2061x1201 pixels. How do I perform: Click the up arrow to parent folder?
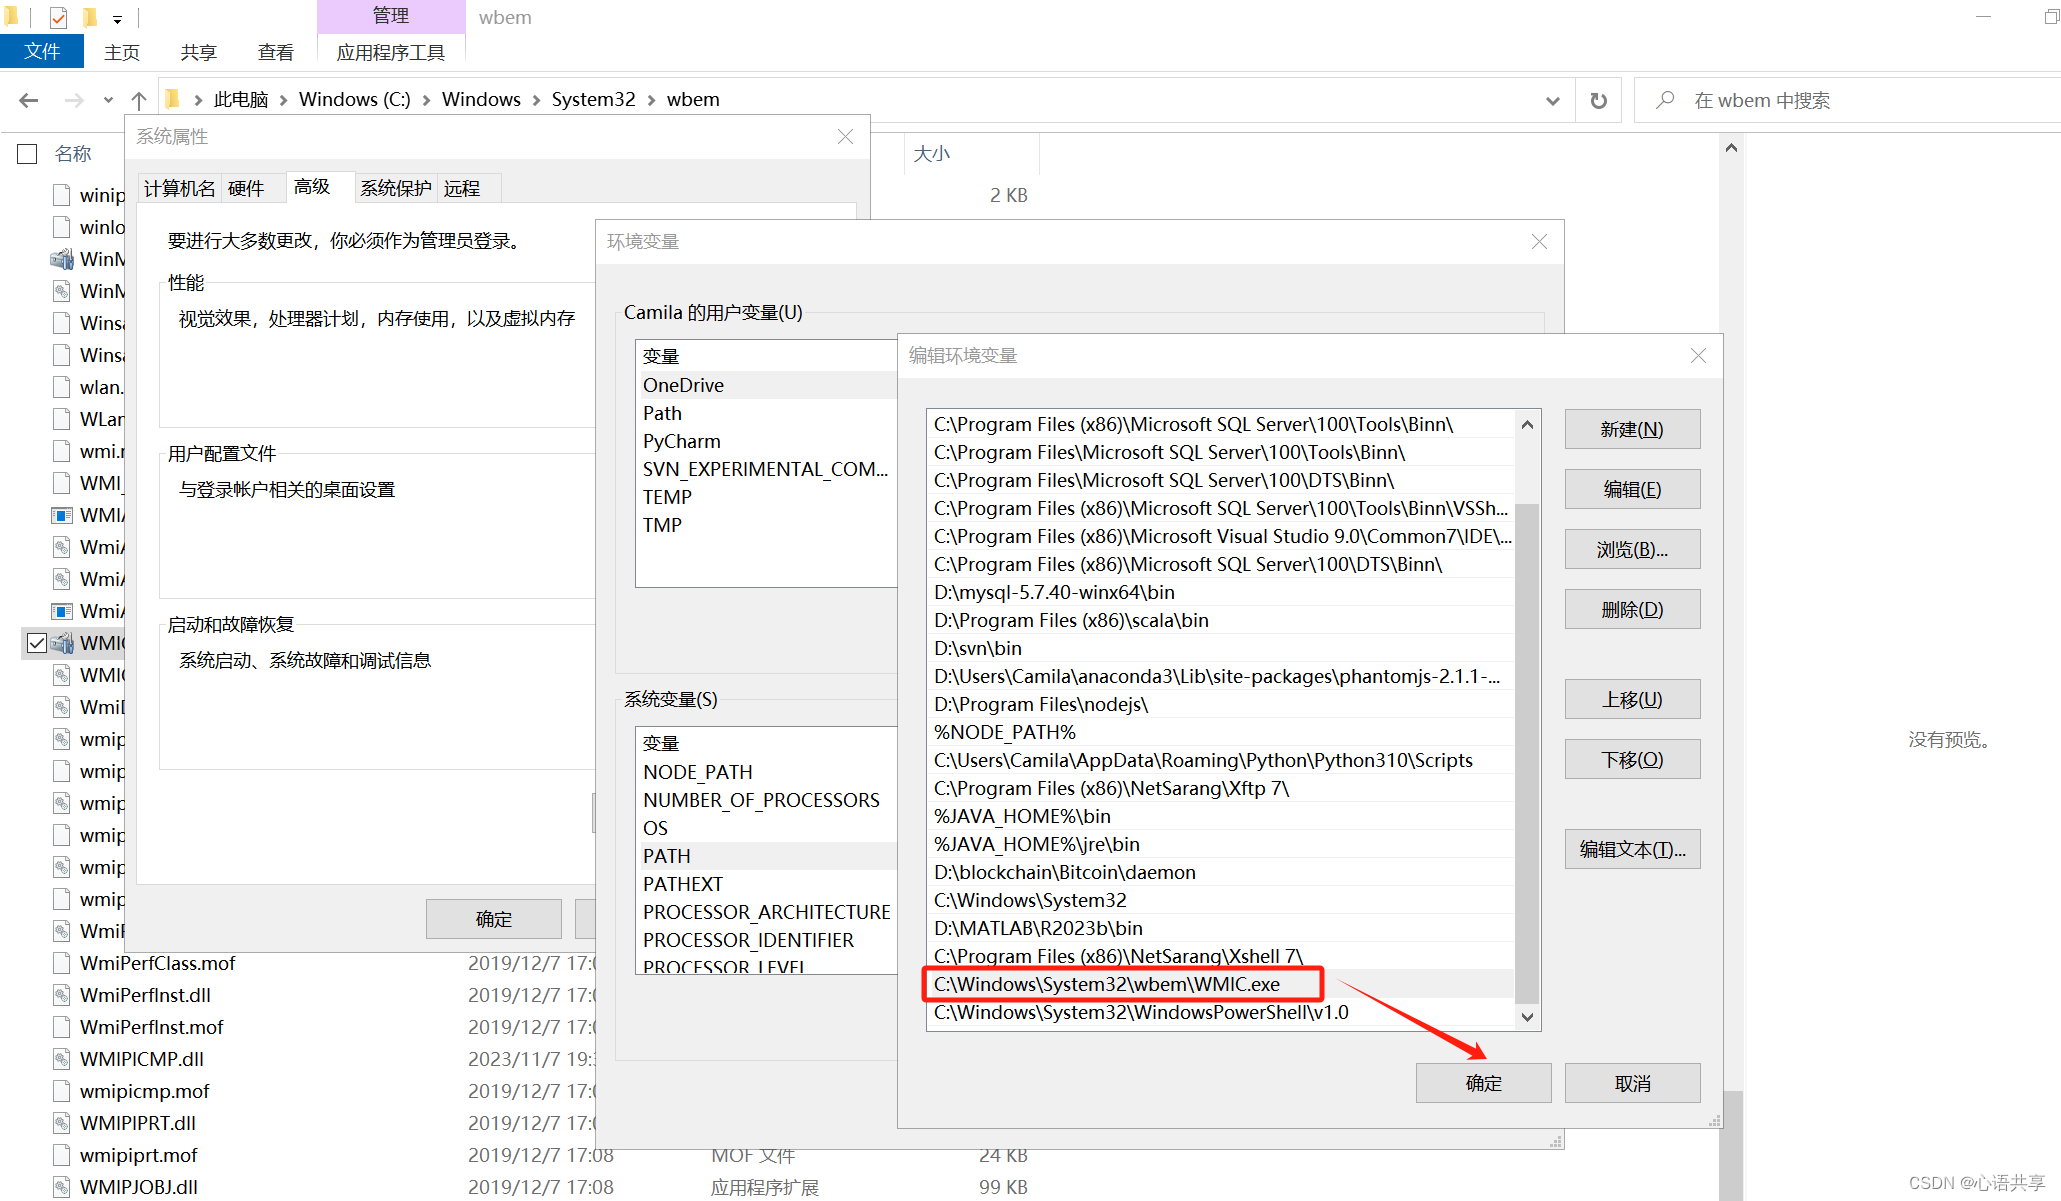[x=139, y=99]
